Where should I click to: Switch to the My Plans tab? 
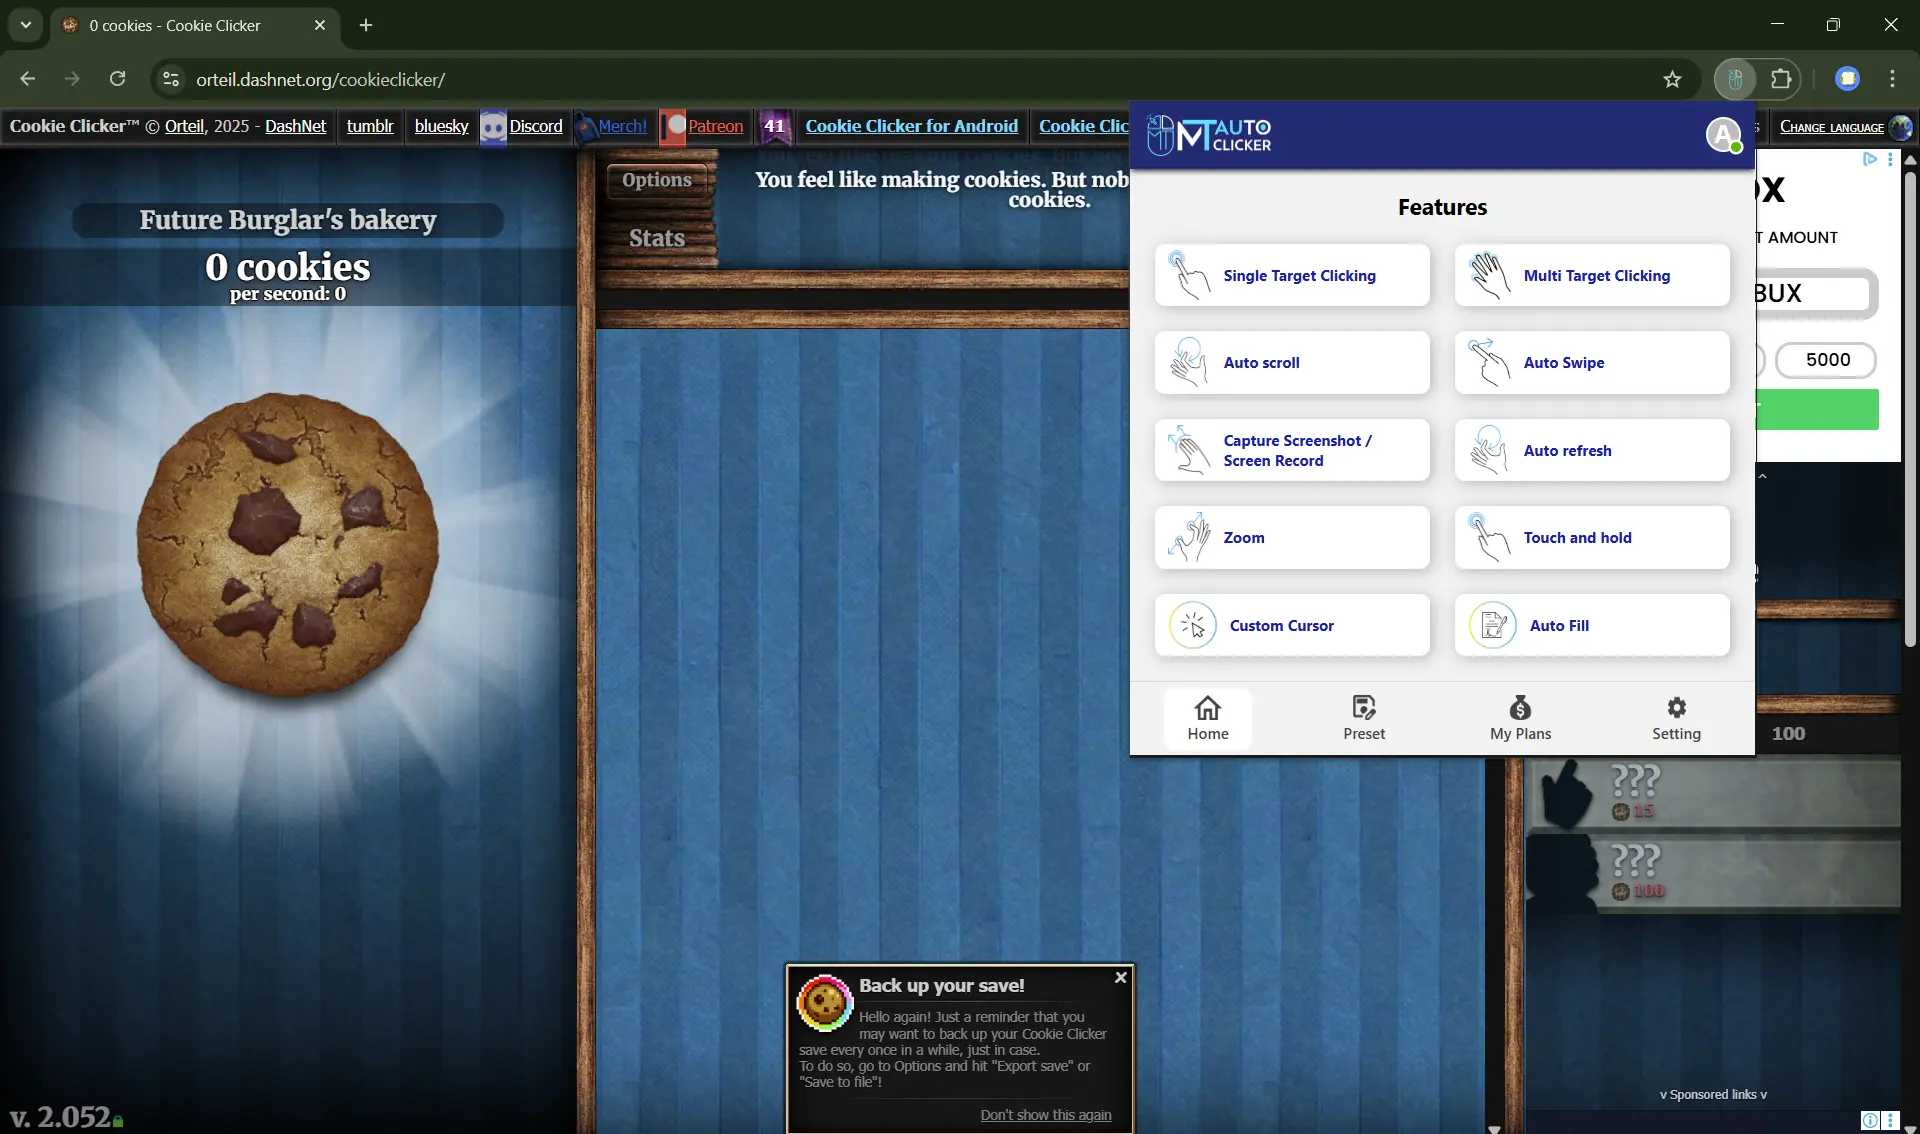tap(1519, 717)
